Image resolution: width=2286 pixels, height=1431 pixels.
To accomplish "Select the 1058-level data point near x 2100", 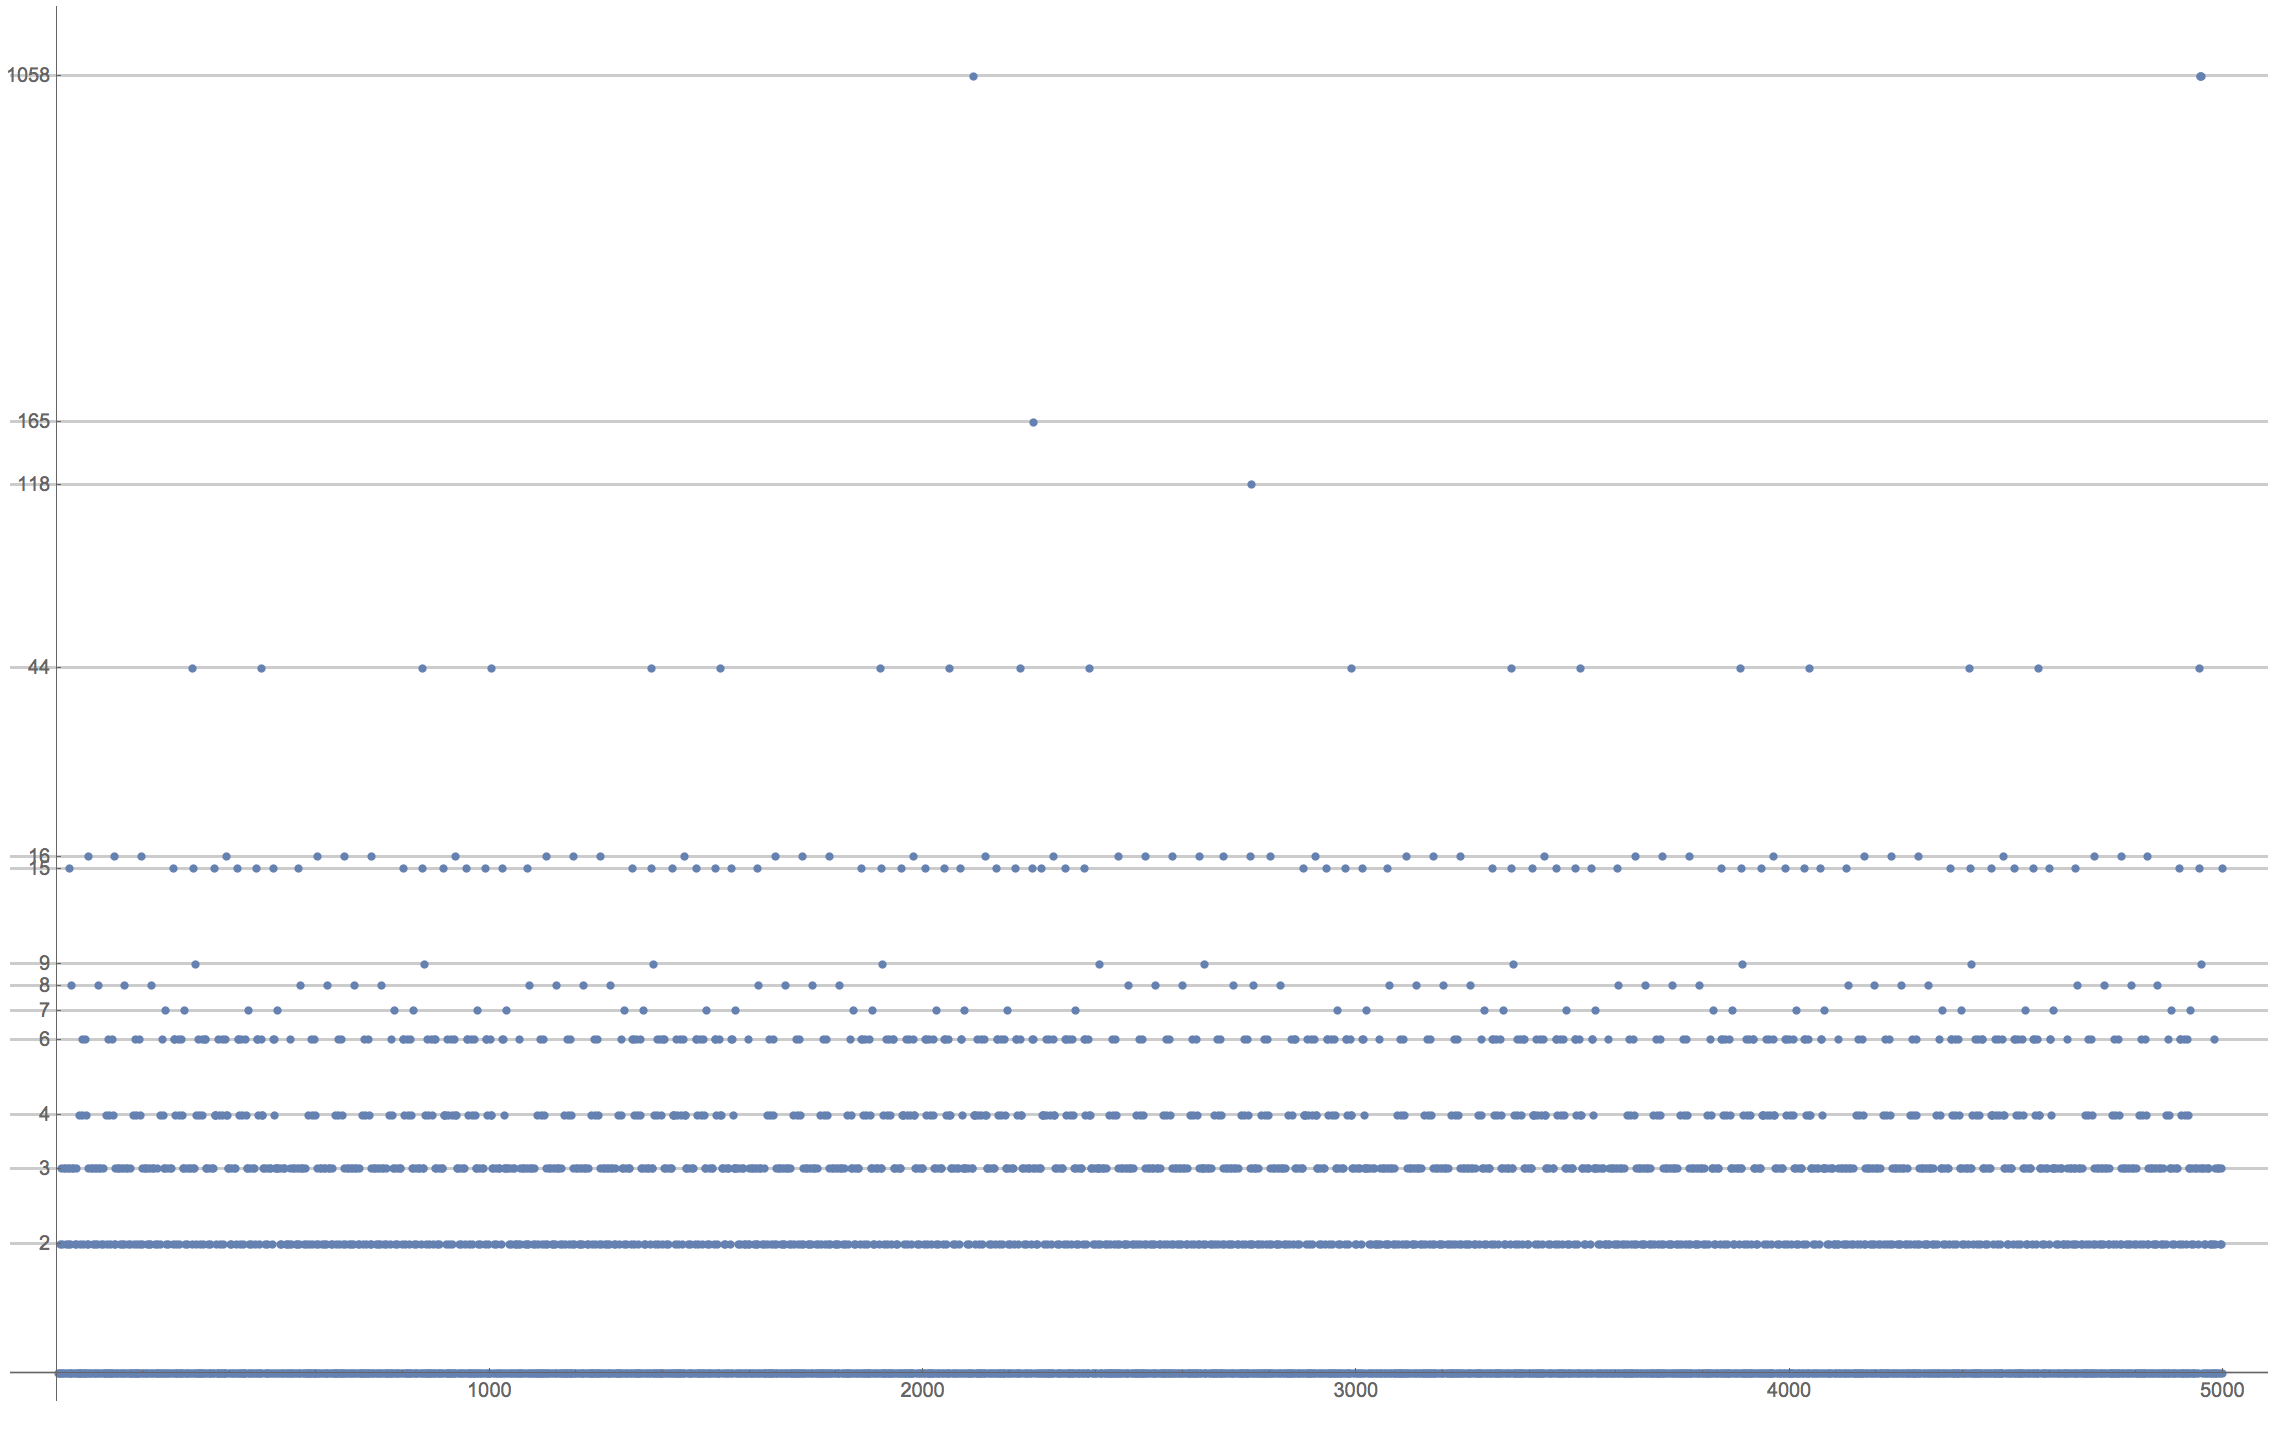I will pyautogui.click(x=973, y=76).
